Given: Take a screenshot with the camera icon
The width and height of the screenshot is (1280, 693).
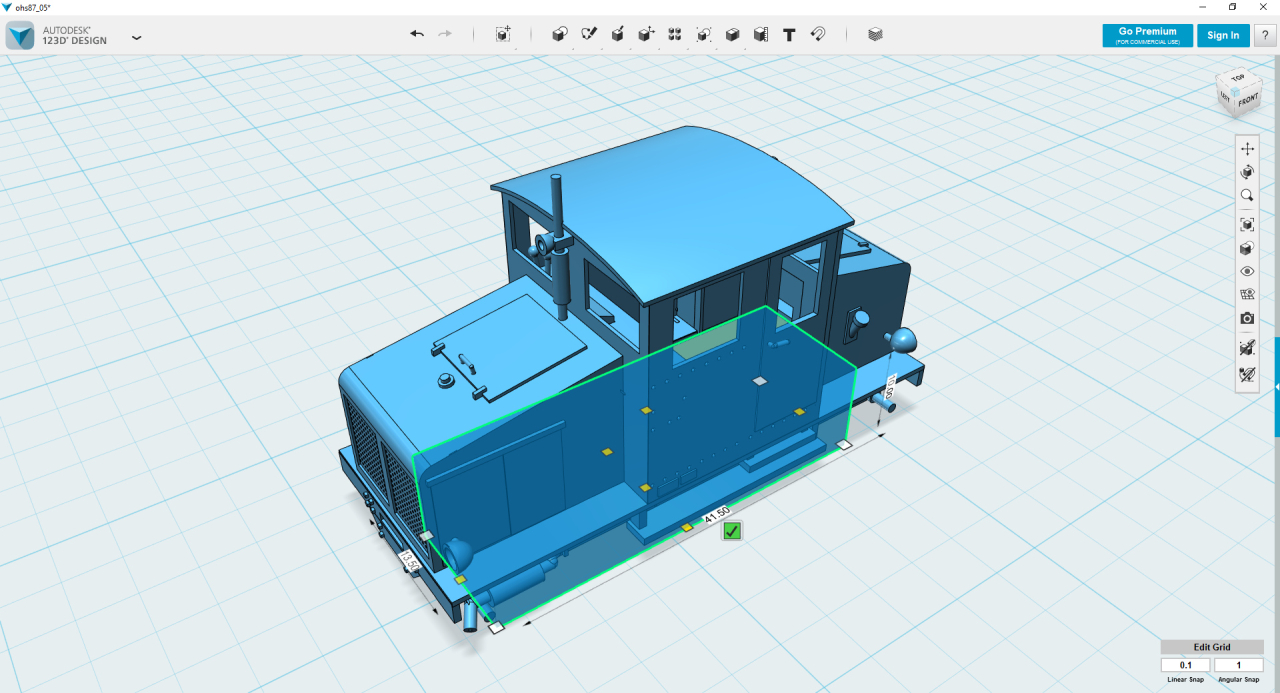Looking at the screenshot, I should click(1247, 319).
